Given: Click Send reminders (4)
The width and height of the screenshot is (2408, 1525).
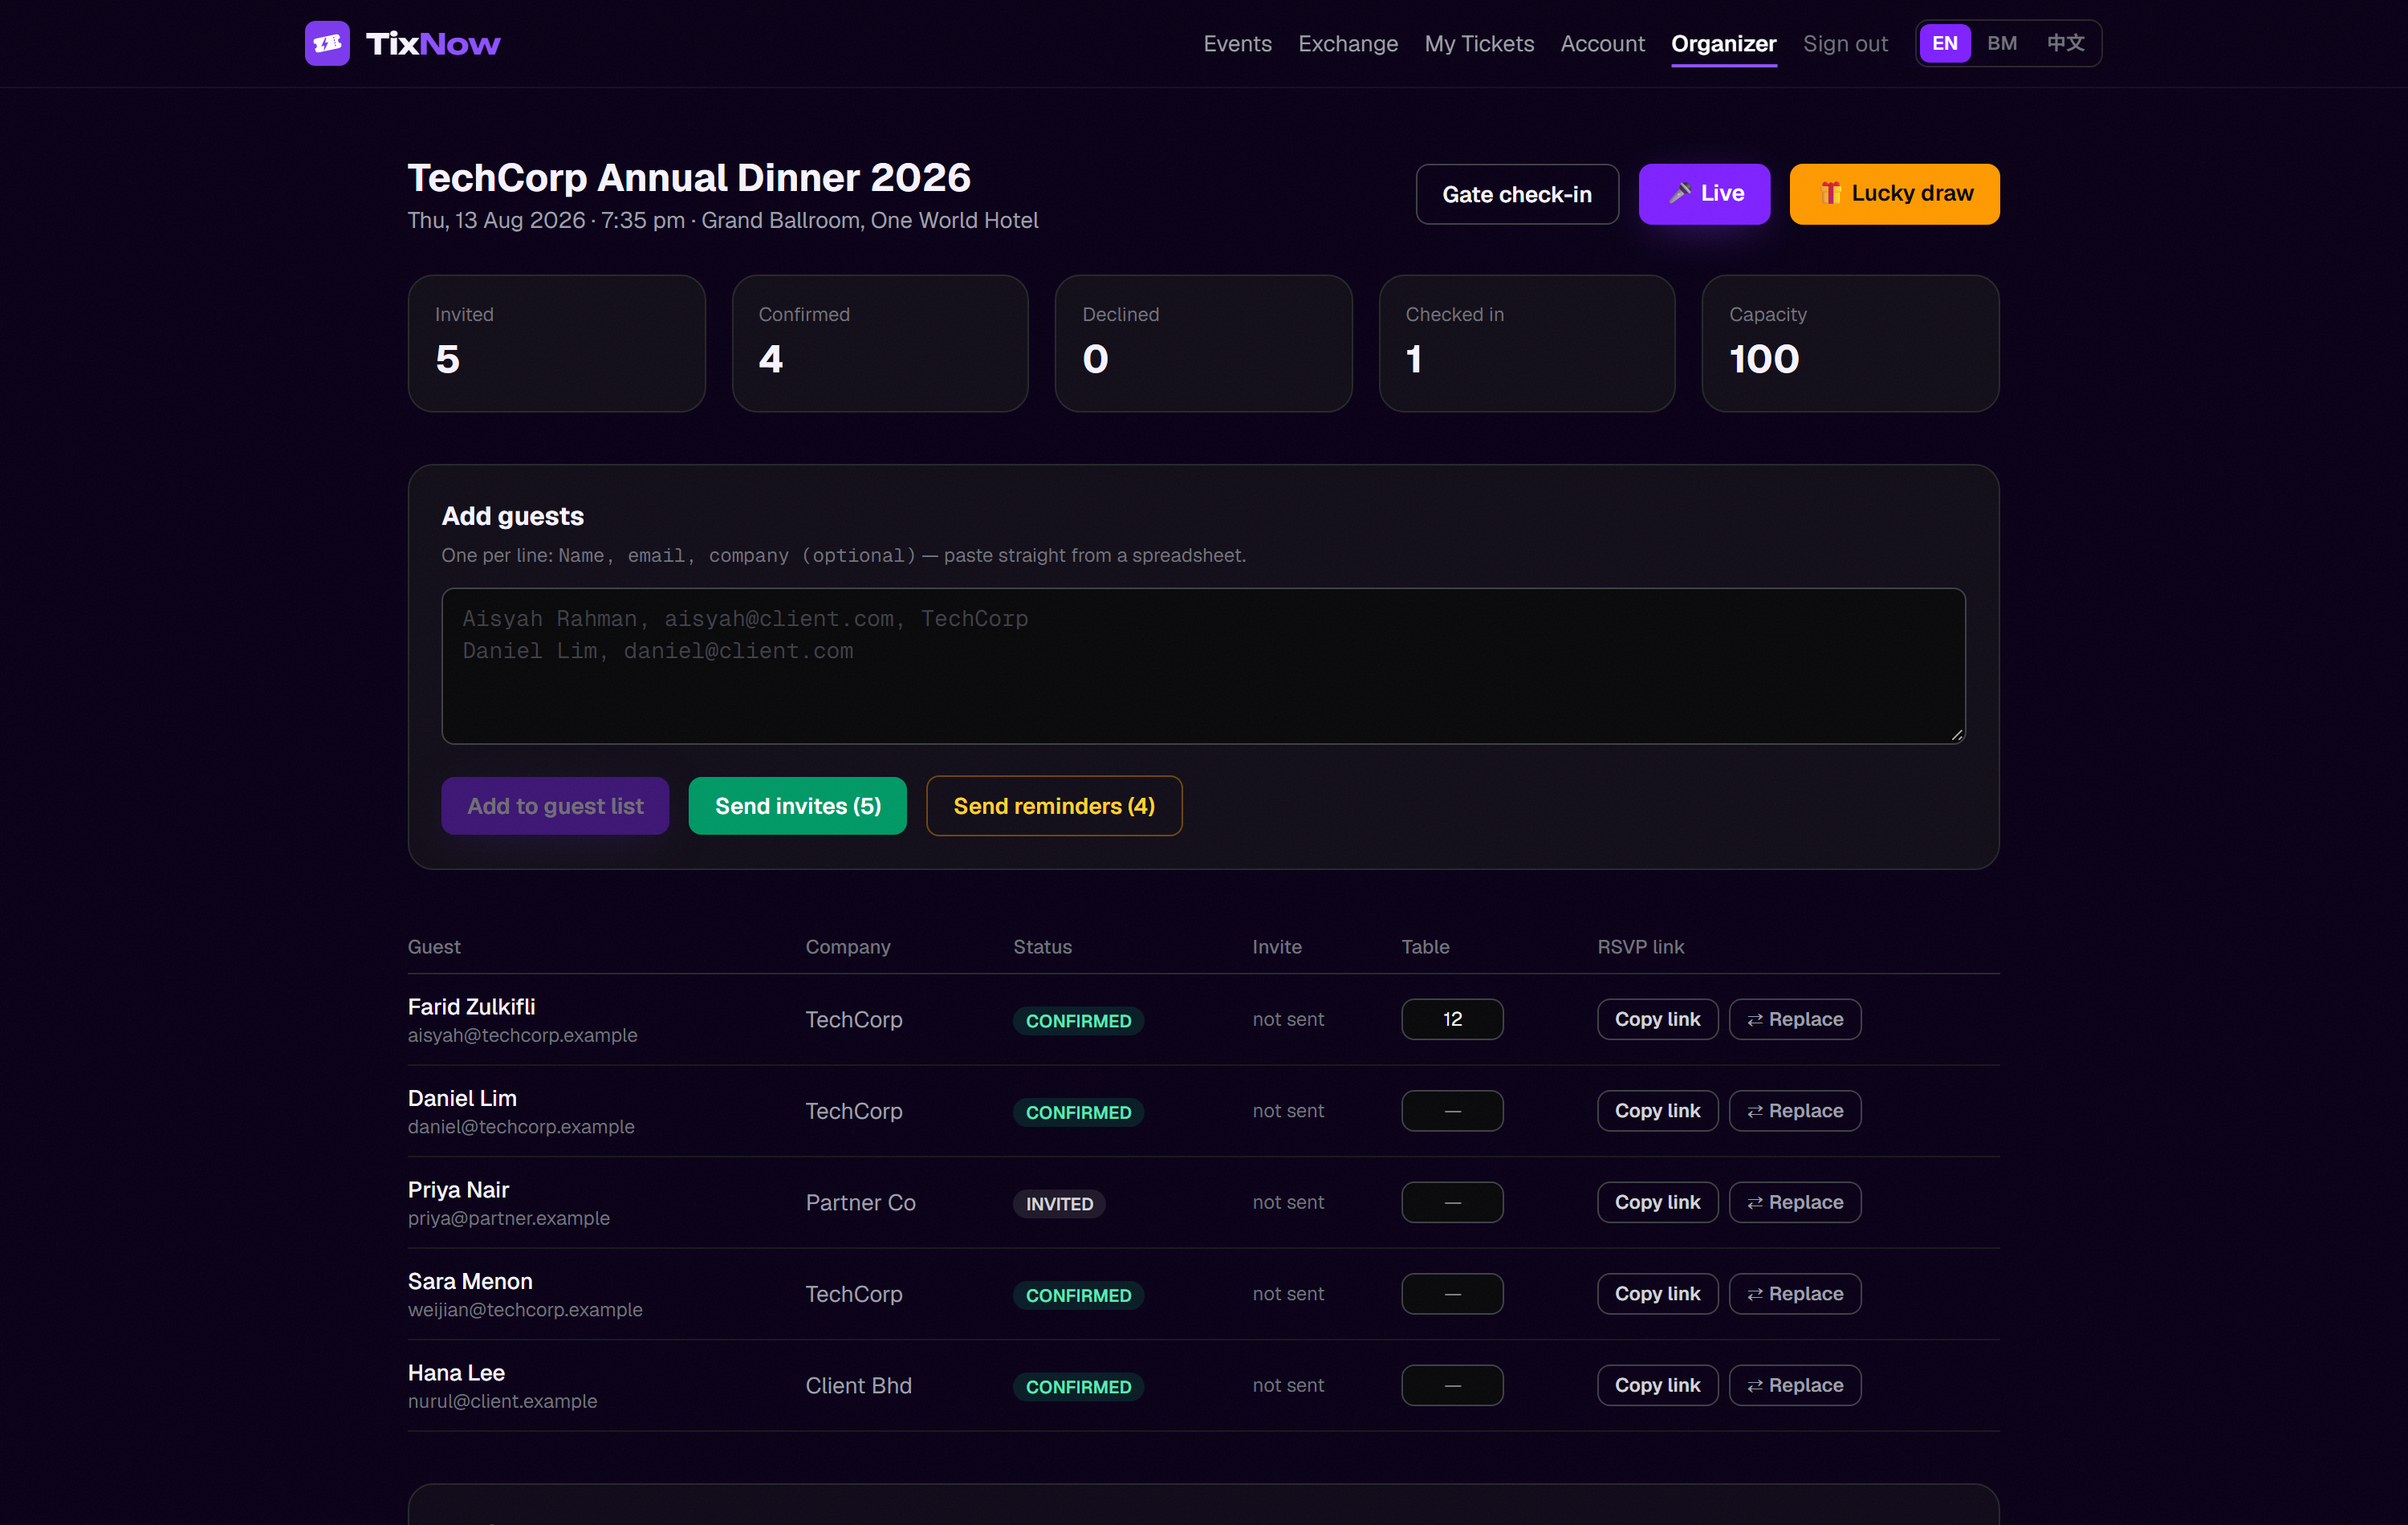Looking at the screenshot, I should [x=1054, y=806].
